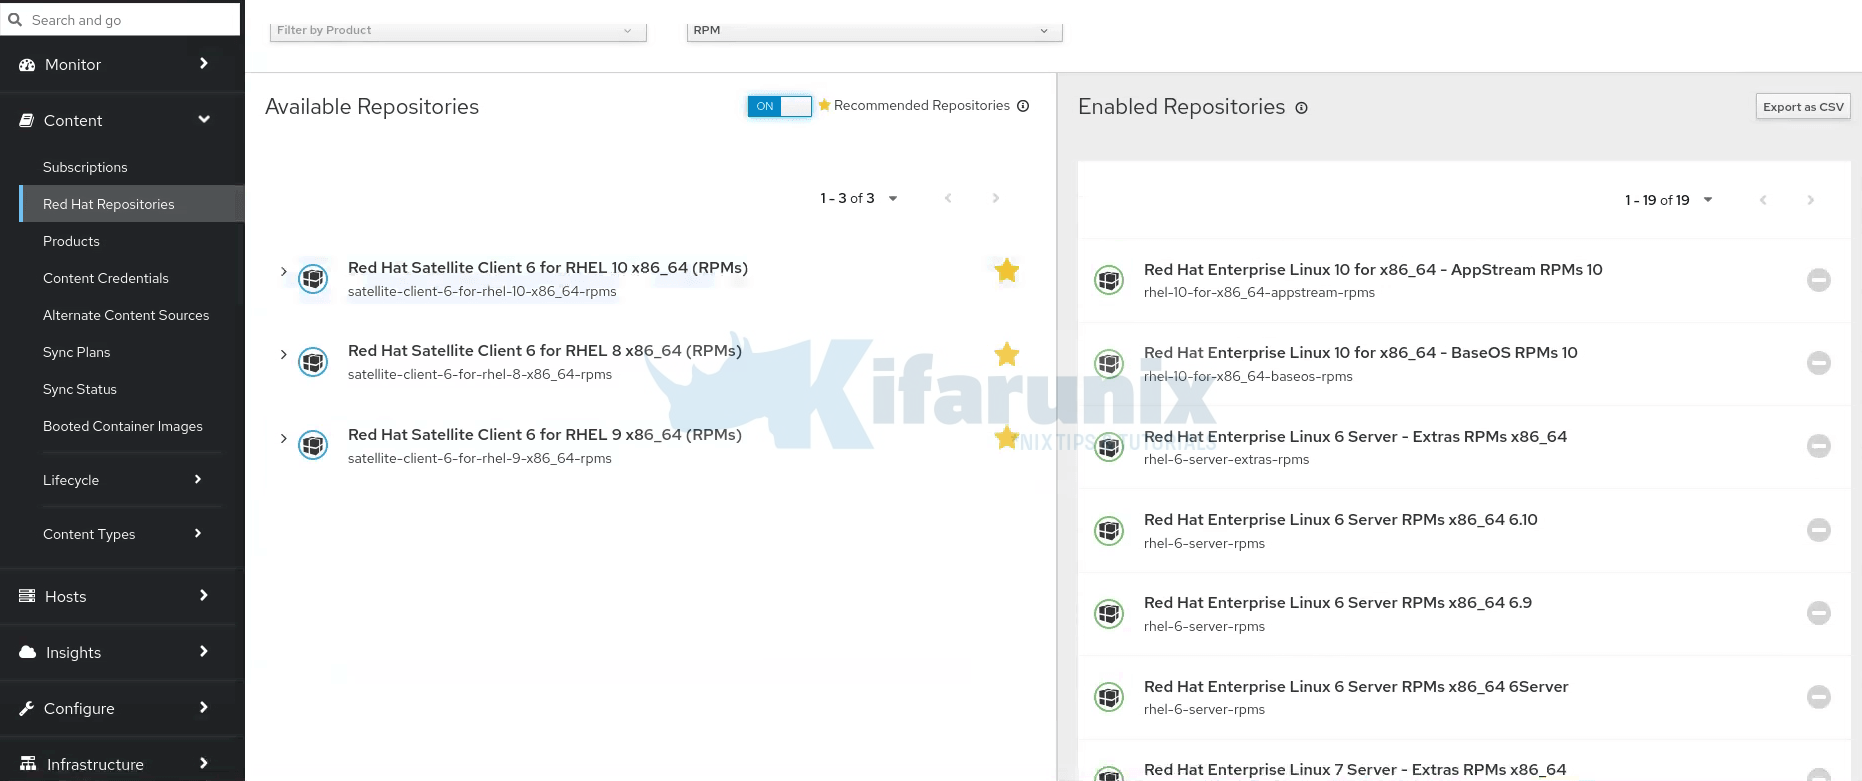1862x781 pixels.
Task: Click Recommended Repositories info icon
Action: coord(1023,106)
